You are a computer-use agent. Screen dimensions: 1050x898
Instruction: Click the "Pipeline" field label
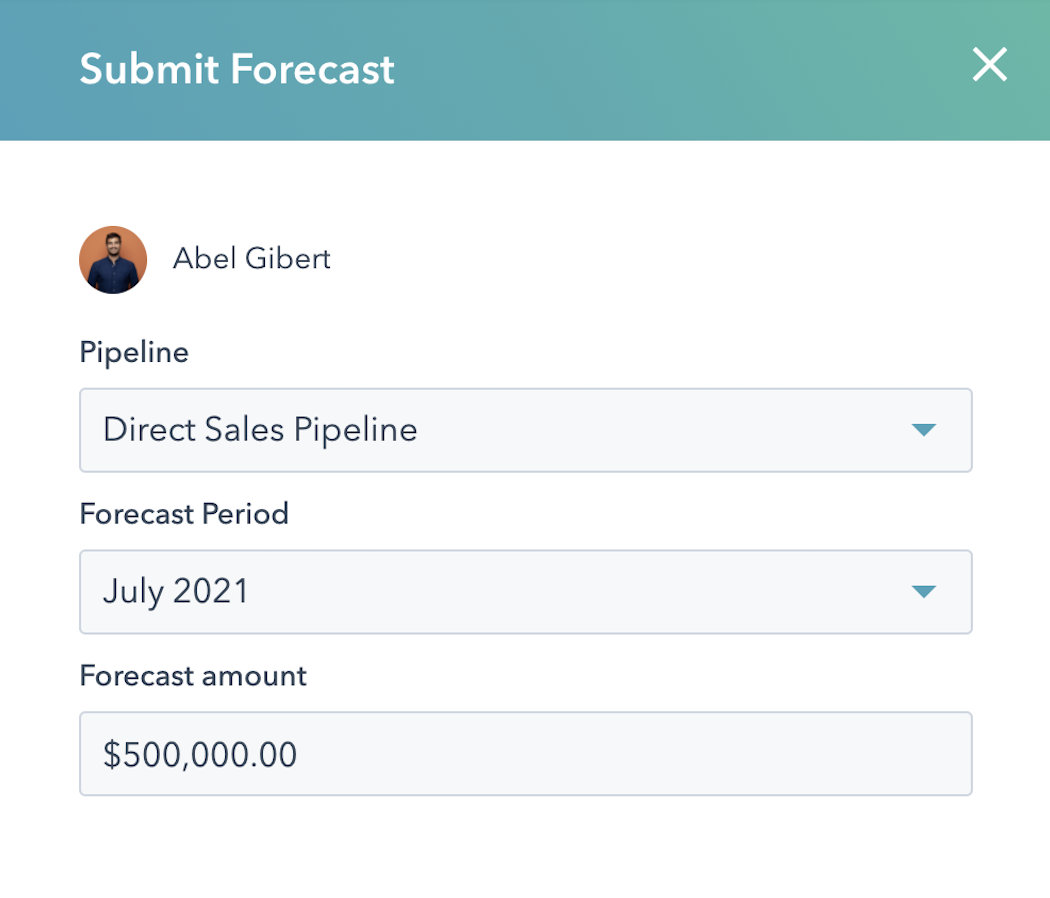pos(134,352)
